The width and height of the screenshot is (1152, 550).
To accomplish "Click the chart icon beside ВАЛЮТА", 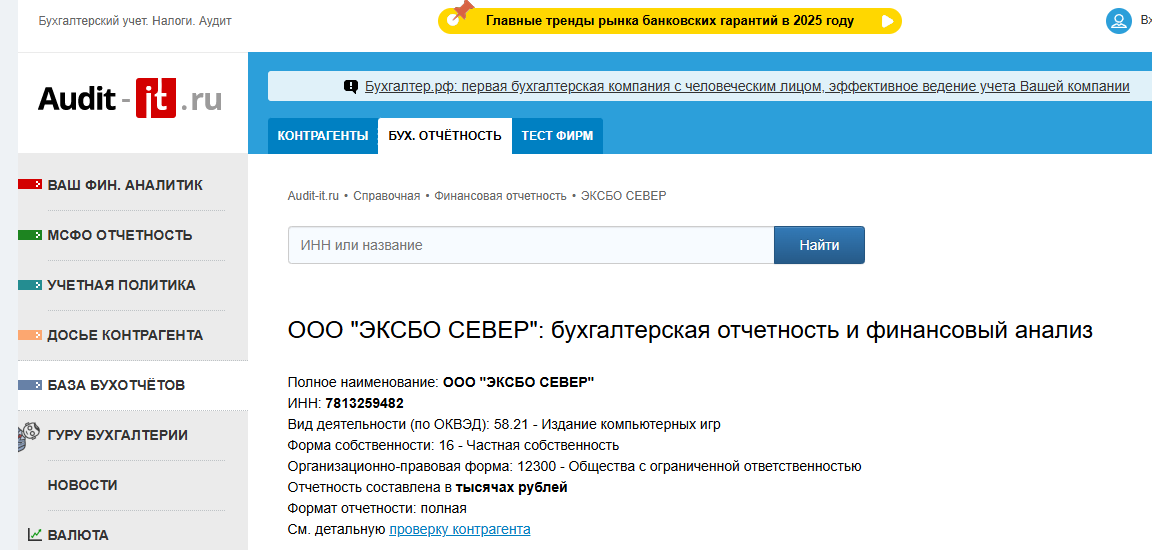I will point(35,535).
